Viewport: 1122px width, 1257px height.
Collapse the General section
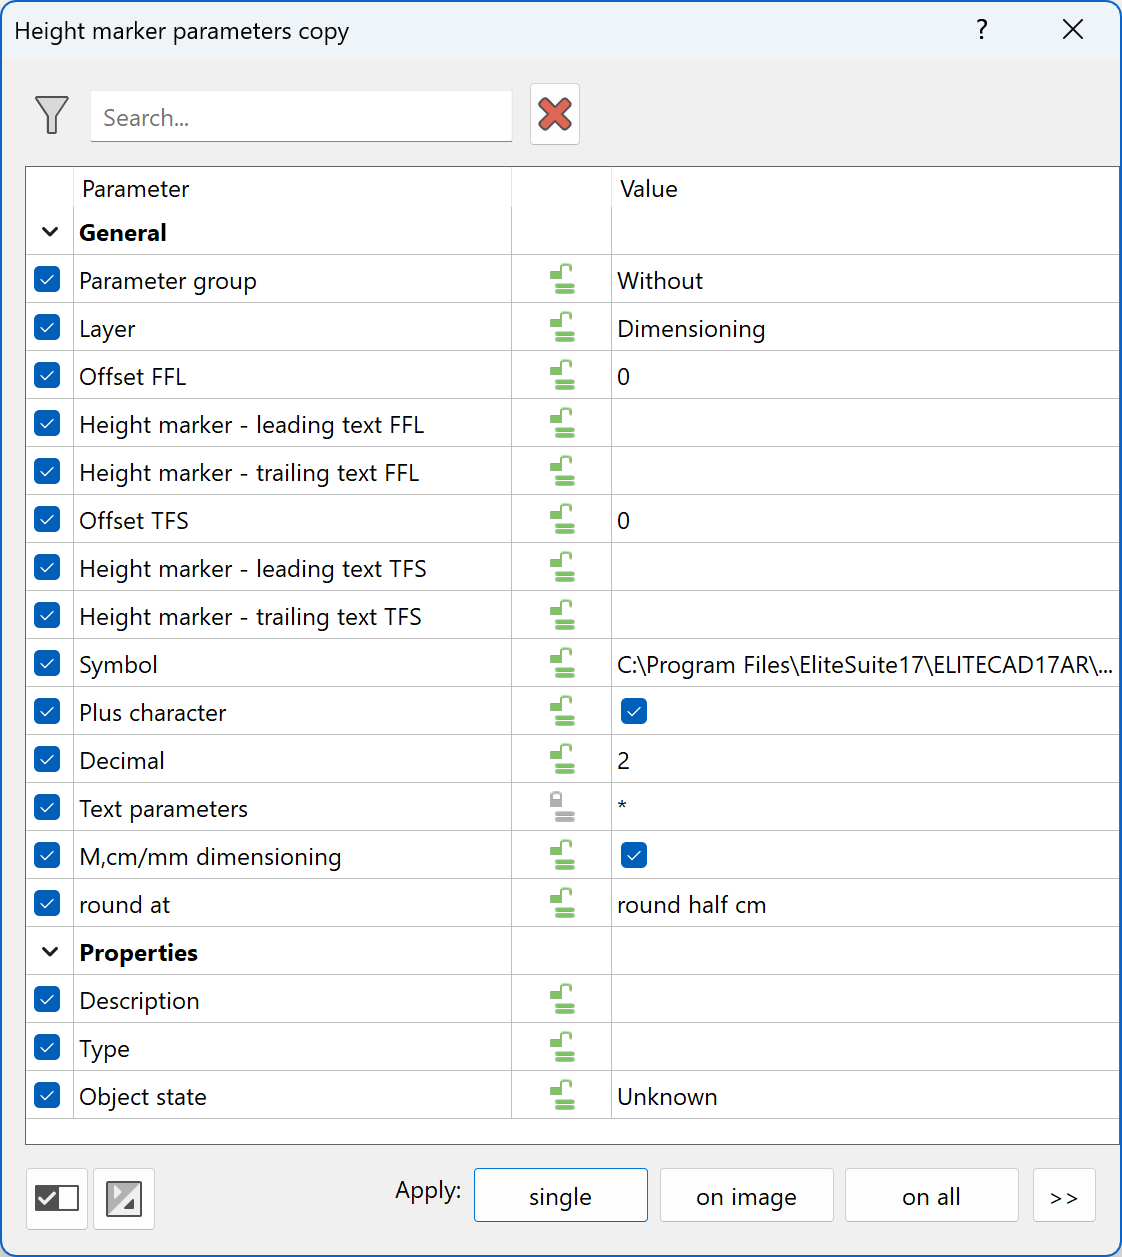[50, 232]
